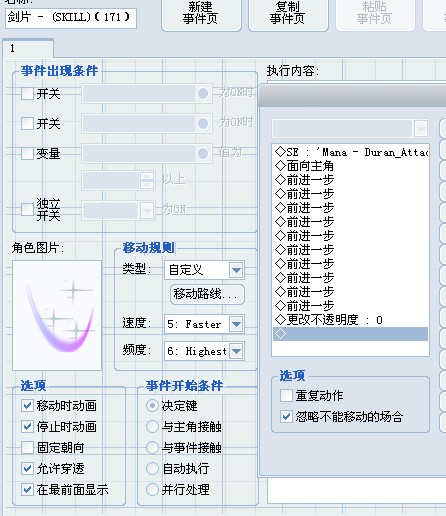
Task: Select 与主角接触 trigger radio button
Action: tap(152, 427)
